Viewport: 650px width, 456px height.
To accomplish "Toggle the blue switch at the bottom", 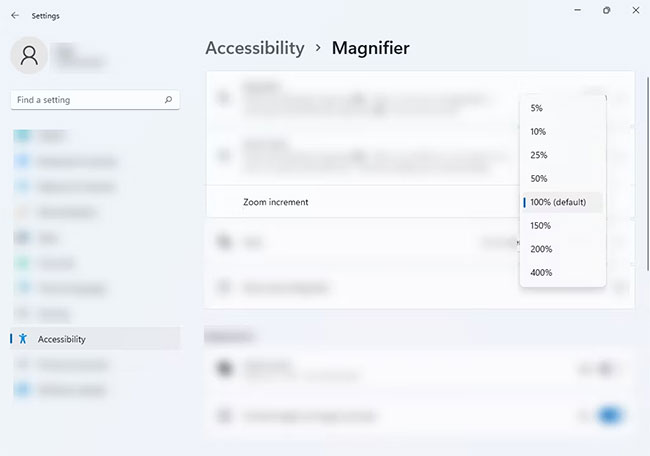I will (x=608, y=415).
